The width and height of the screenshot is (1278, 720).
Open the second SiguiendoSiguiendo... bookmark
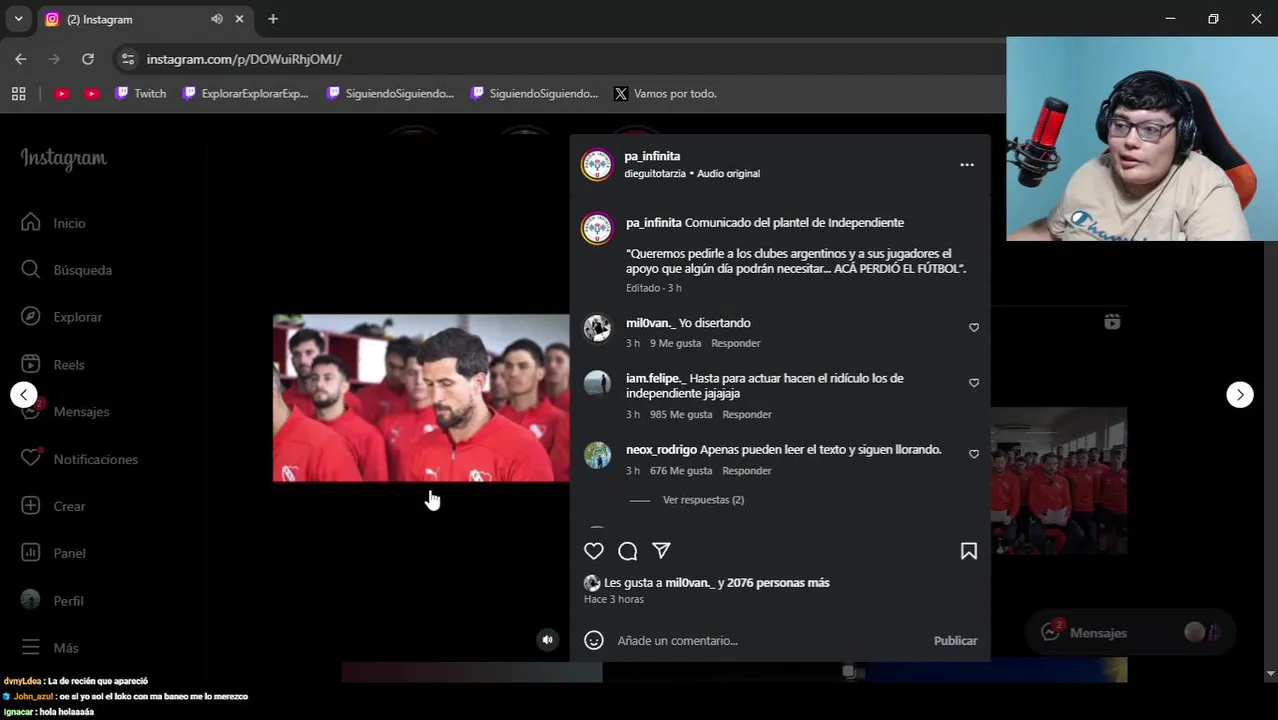(x=535, y=93)
